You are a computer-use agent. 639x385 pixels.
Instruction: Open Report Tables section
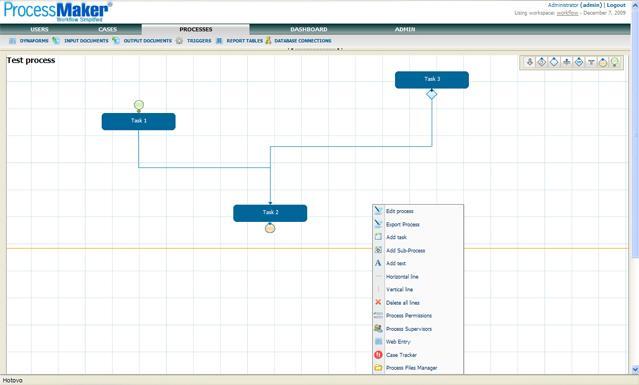[245, 41]
